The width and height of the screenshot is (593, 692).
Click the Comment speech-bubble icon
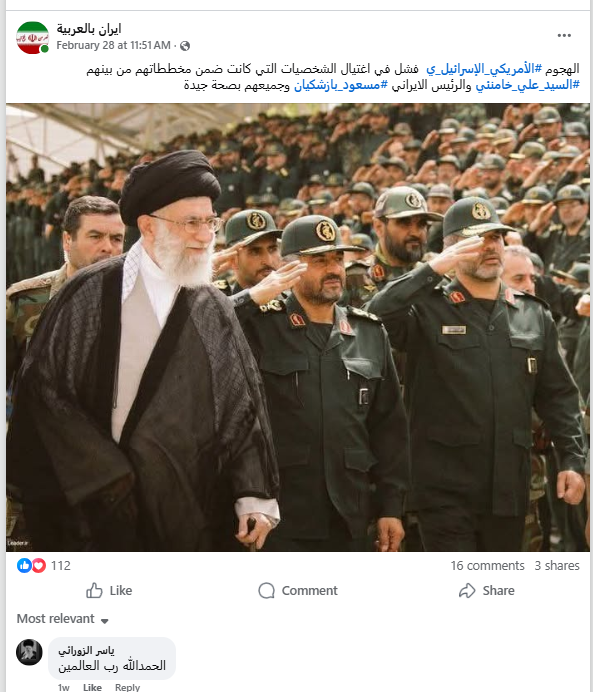(266, 590)
